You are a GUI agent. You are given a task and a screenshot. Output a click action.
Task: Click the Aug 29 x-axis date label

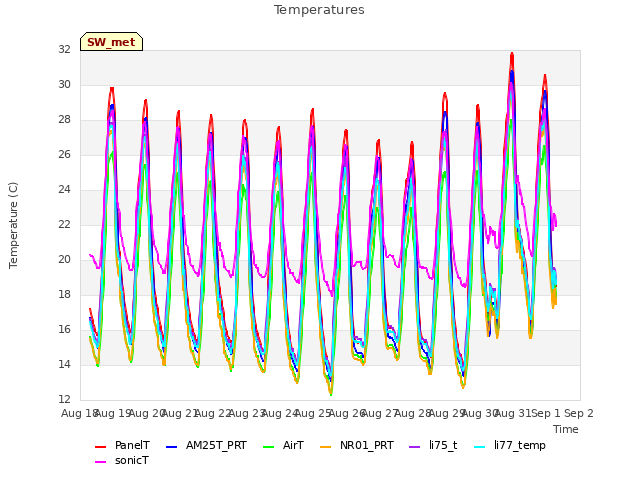tap(447, 413)
